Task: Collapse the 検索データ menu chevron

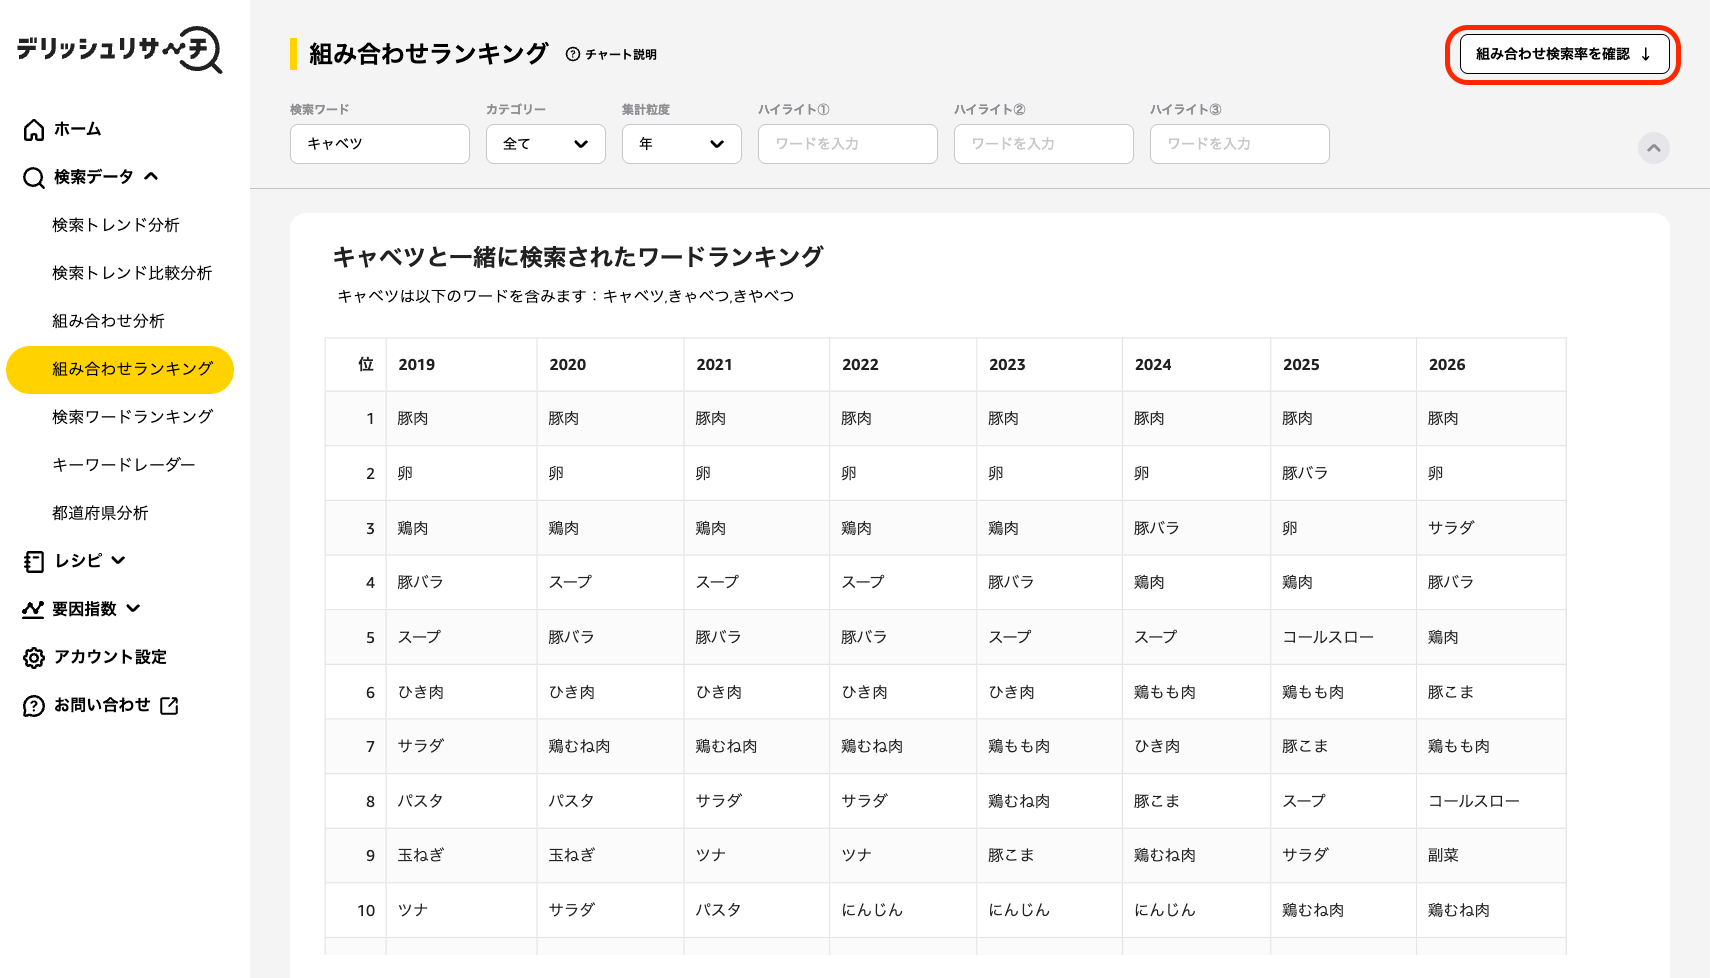Action: (151, 177)
